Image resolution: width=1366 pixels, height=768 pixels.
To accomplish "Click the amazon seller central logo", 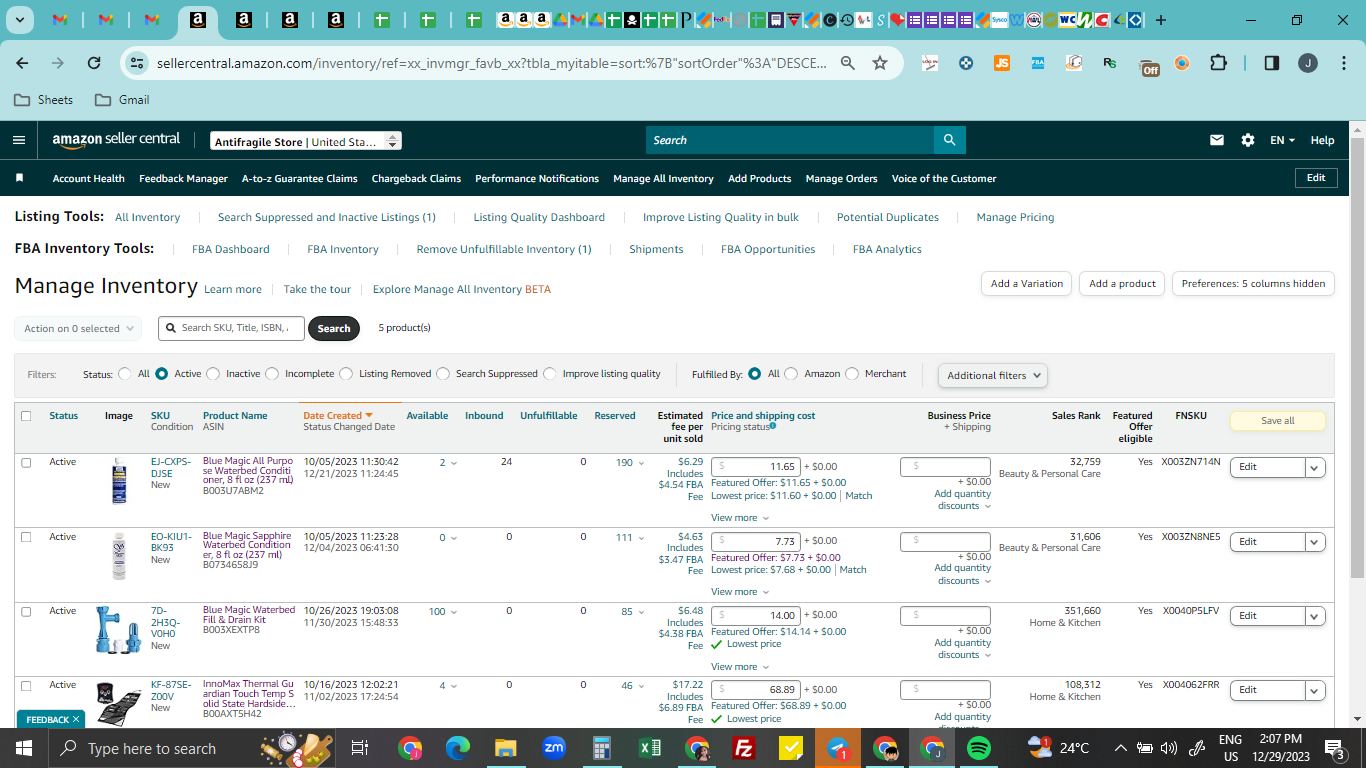I will point(116,140).
